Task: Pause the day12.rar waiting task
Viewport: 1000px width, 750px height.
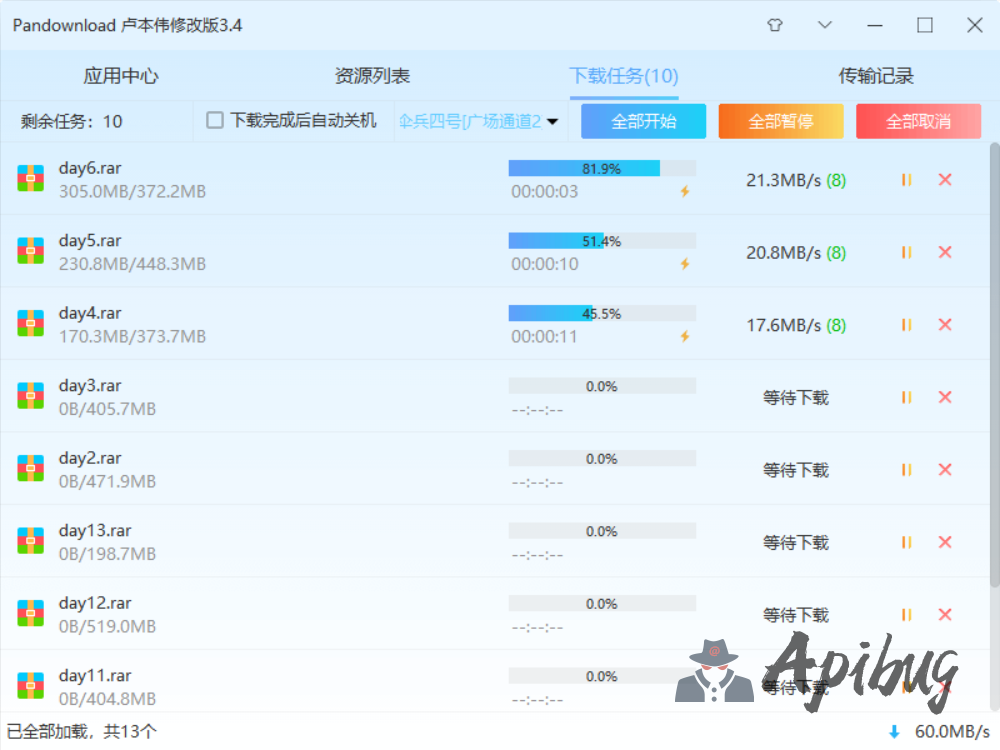Action: tap(906, 614)
